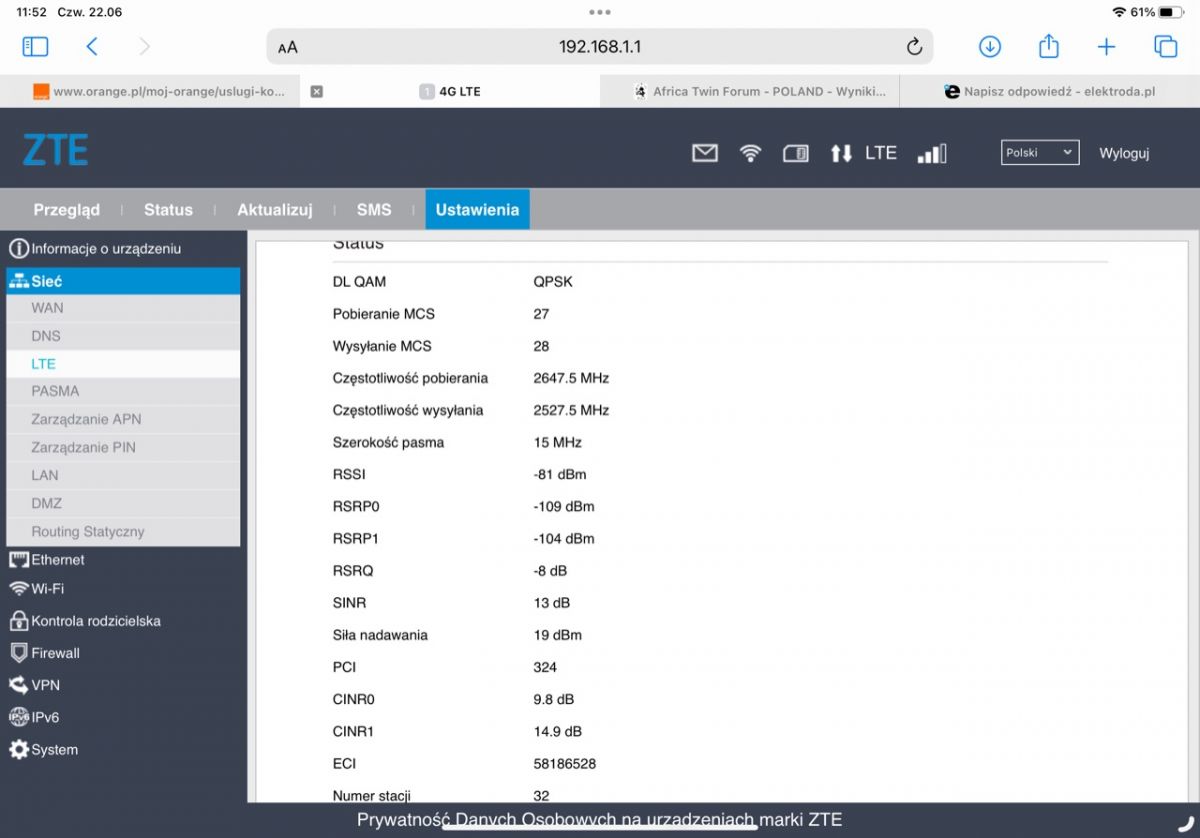Go forward to the next page
The image size is (1200, 838).
pos(144,46)
